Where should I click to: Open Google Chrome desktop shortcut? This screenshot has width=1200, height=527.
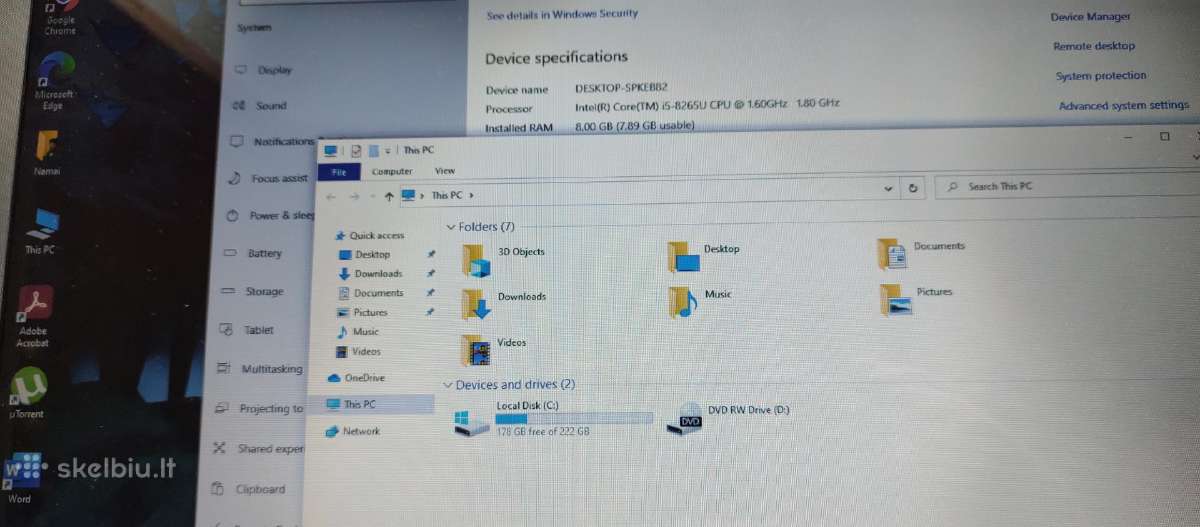pos(59,18)
